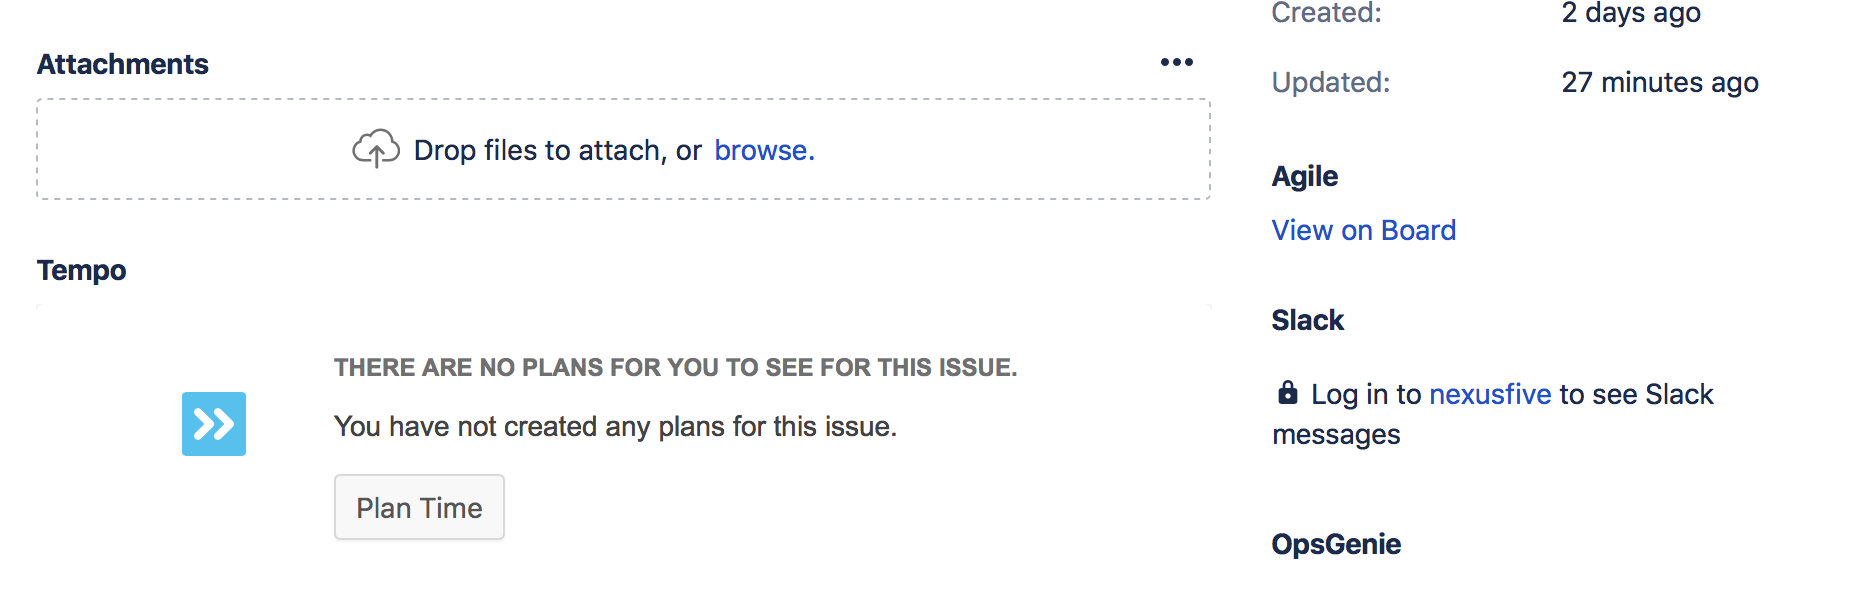Image resolution: width=1868 pixels, height=592 pixels.
Task: Click the cloud upload icon in Attachments
Action: [376, 148]
